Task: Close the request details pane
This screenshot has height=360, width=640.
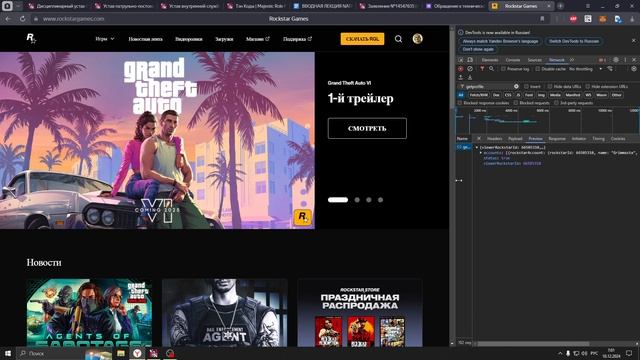Action: coord(479,139)
